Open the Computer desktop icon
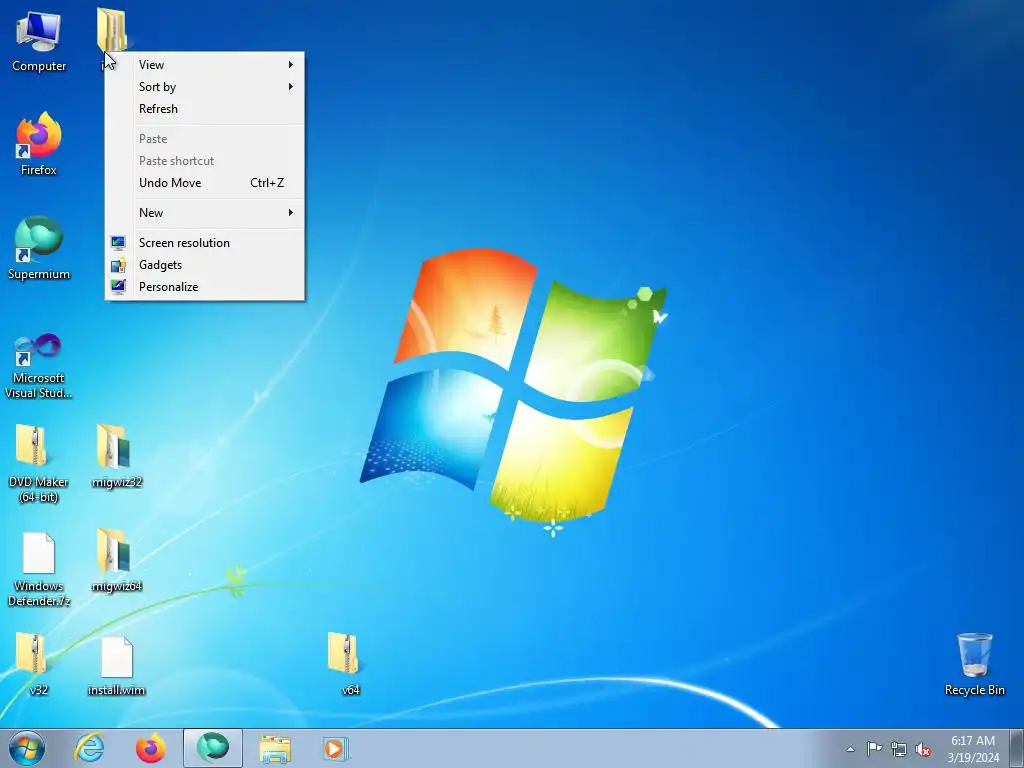The width and height of the screenshot is (1024, 768). pos(39,42)
